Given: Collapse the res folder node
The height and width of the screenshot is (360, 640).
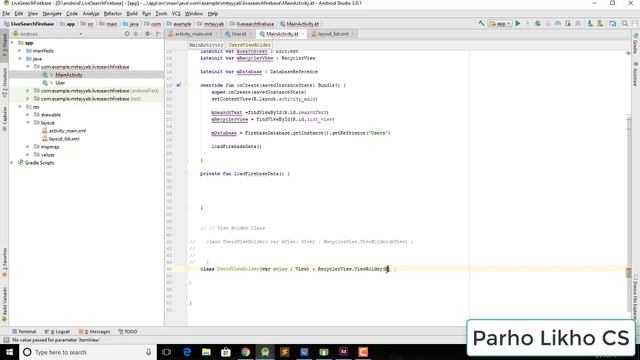Looking at the screenshot, I should coord(20,107).
